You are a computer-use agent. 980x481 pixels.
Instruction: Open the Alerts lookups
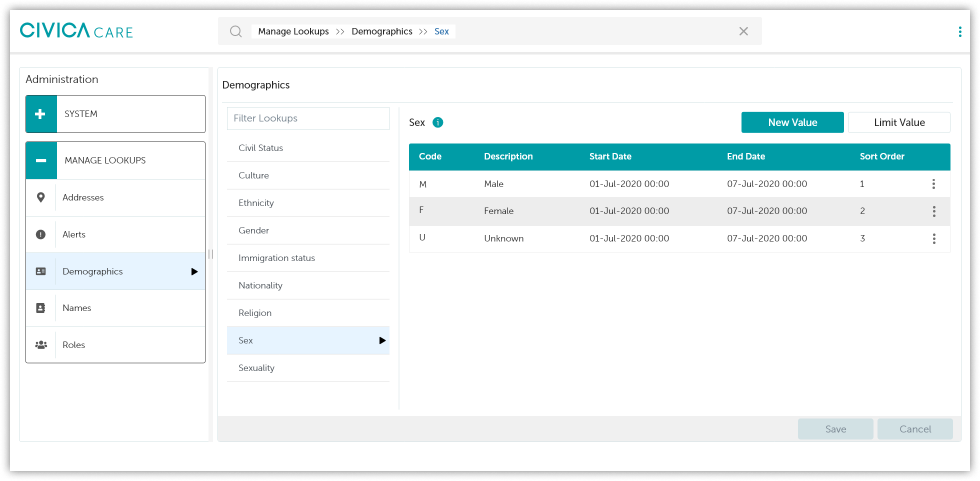[115, 234]
